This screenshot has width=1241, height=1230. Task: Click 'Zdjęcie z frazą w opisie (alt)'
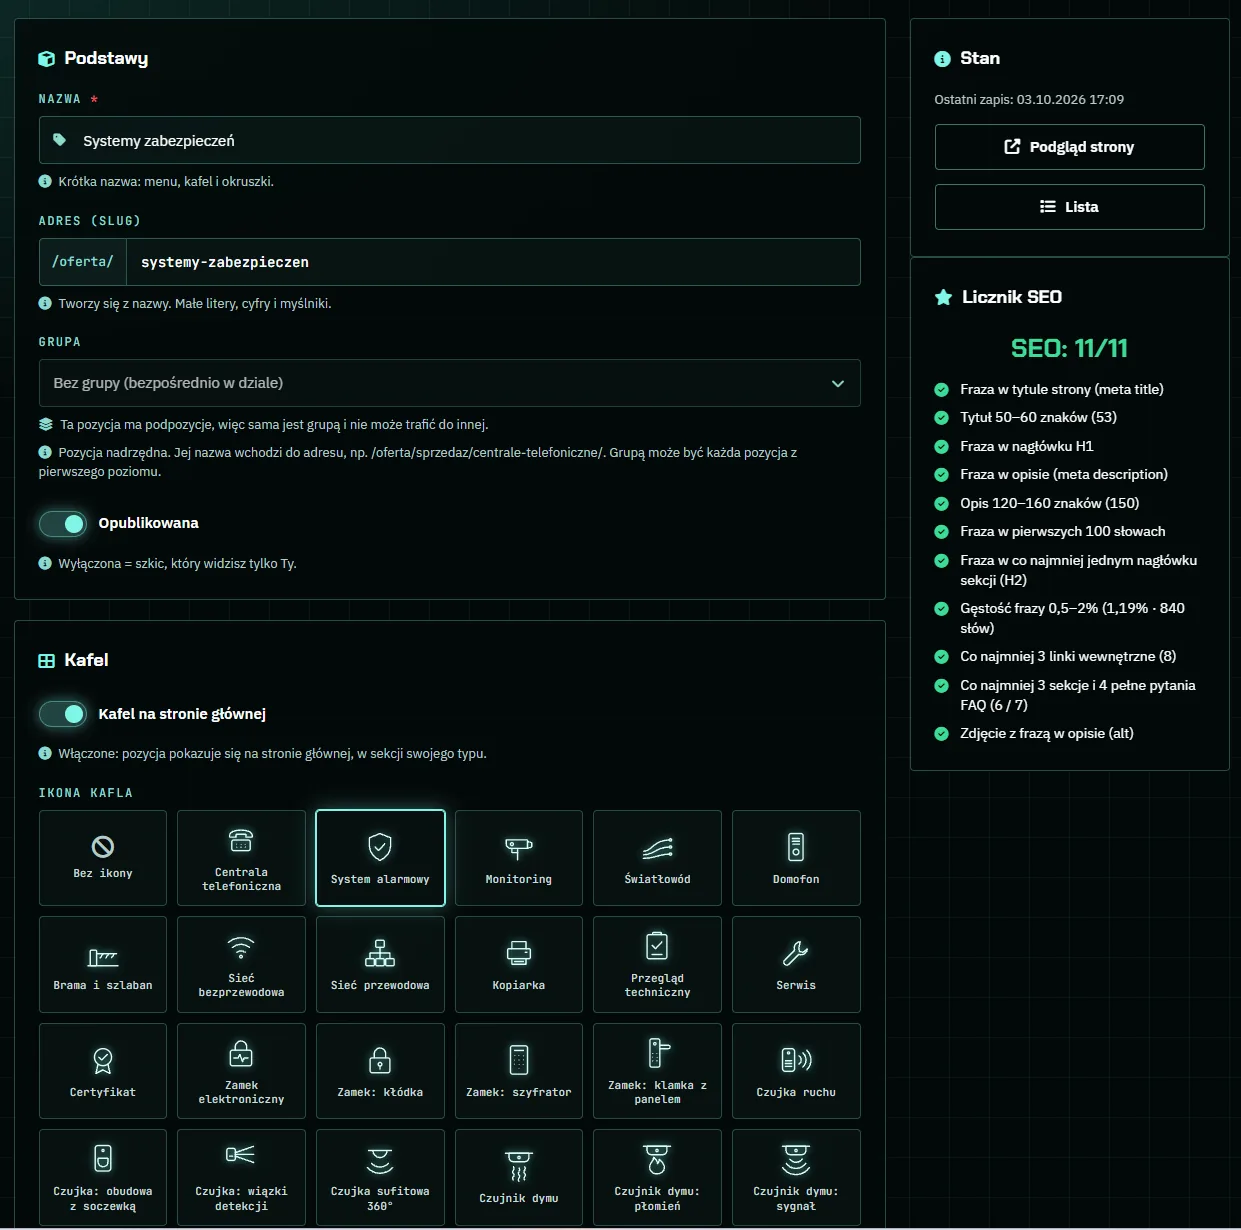pyautogui.click(x=1047, y=733)
